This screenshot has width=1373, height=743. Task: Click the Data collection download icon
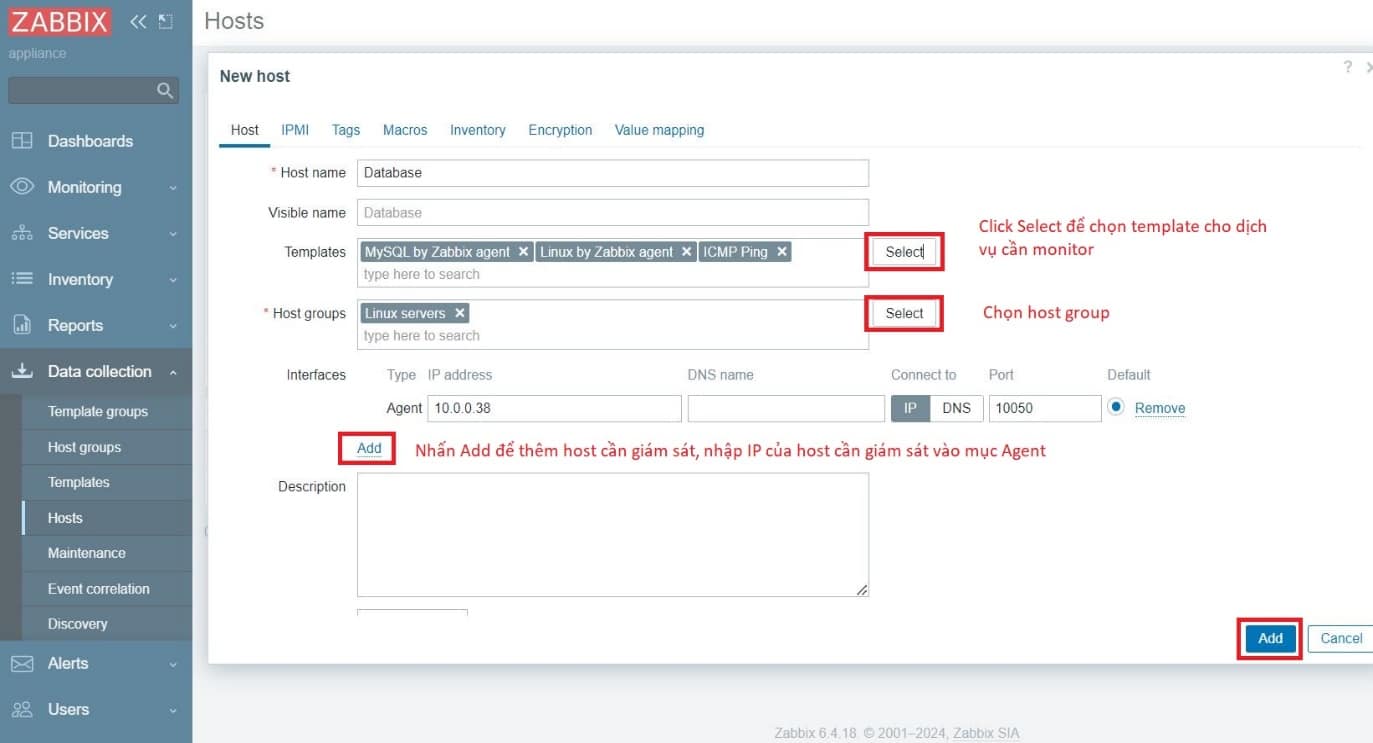pyautogui.click(x=22, y=371)
